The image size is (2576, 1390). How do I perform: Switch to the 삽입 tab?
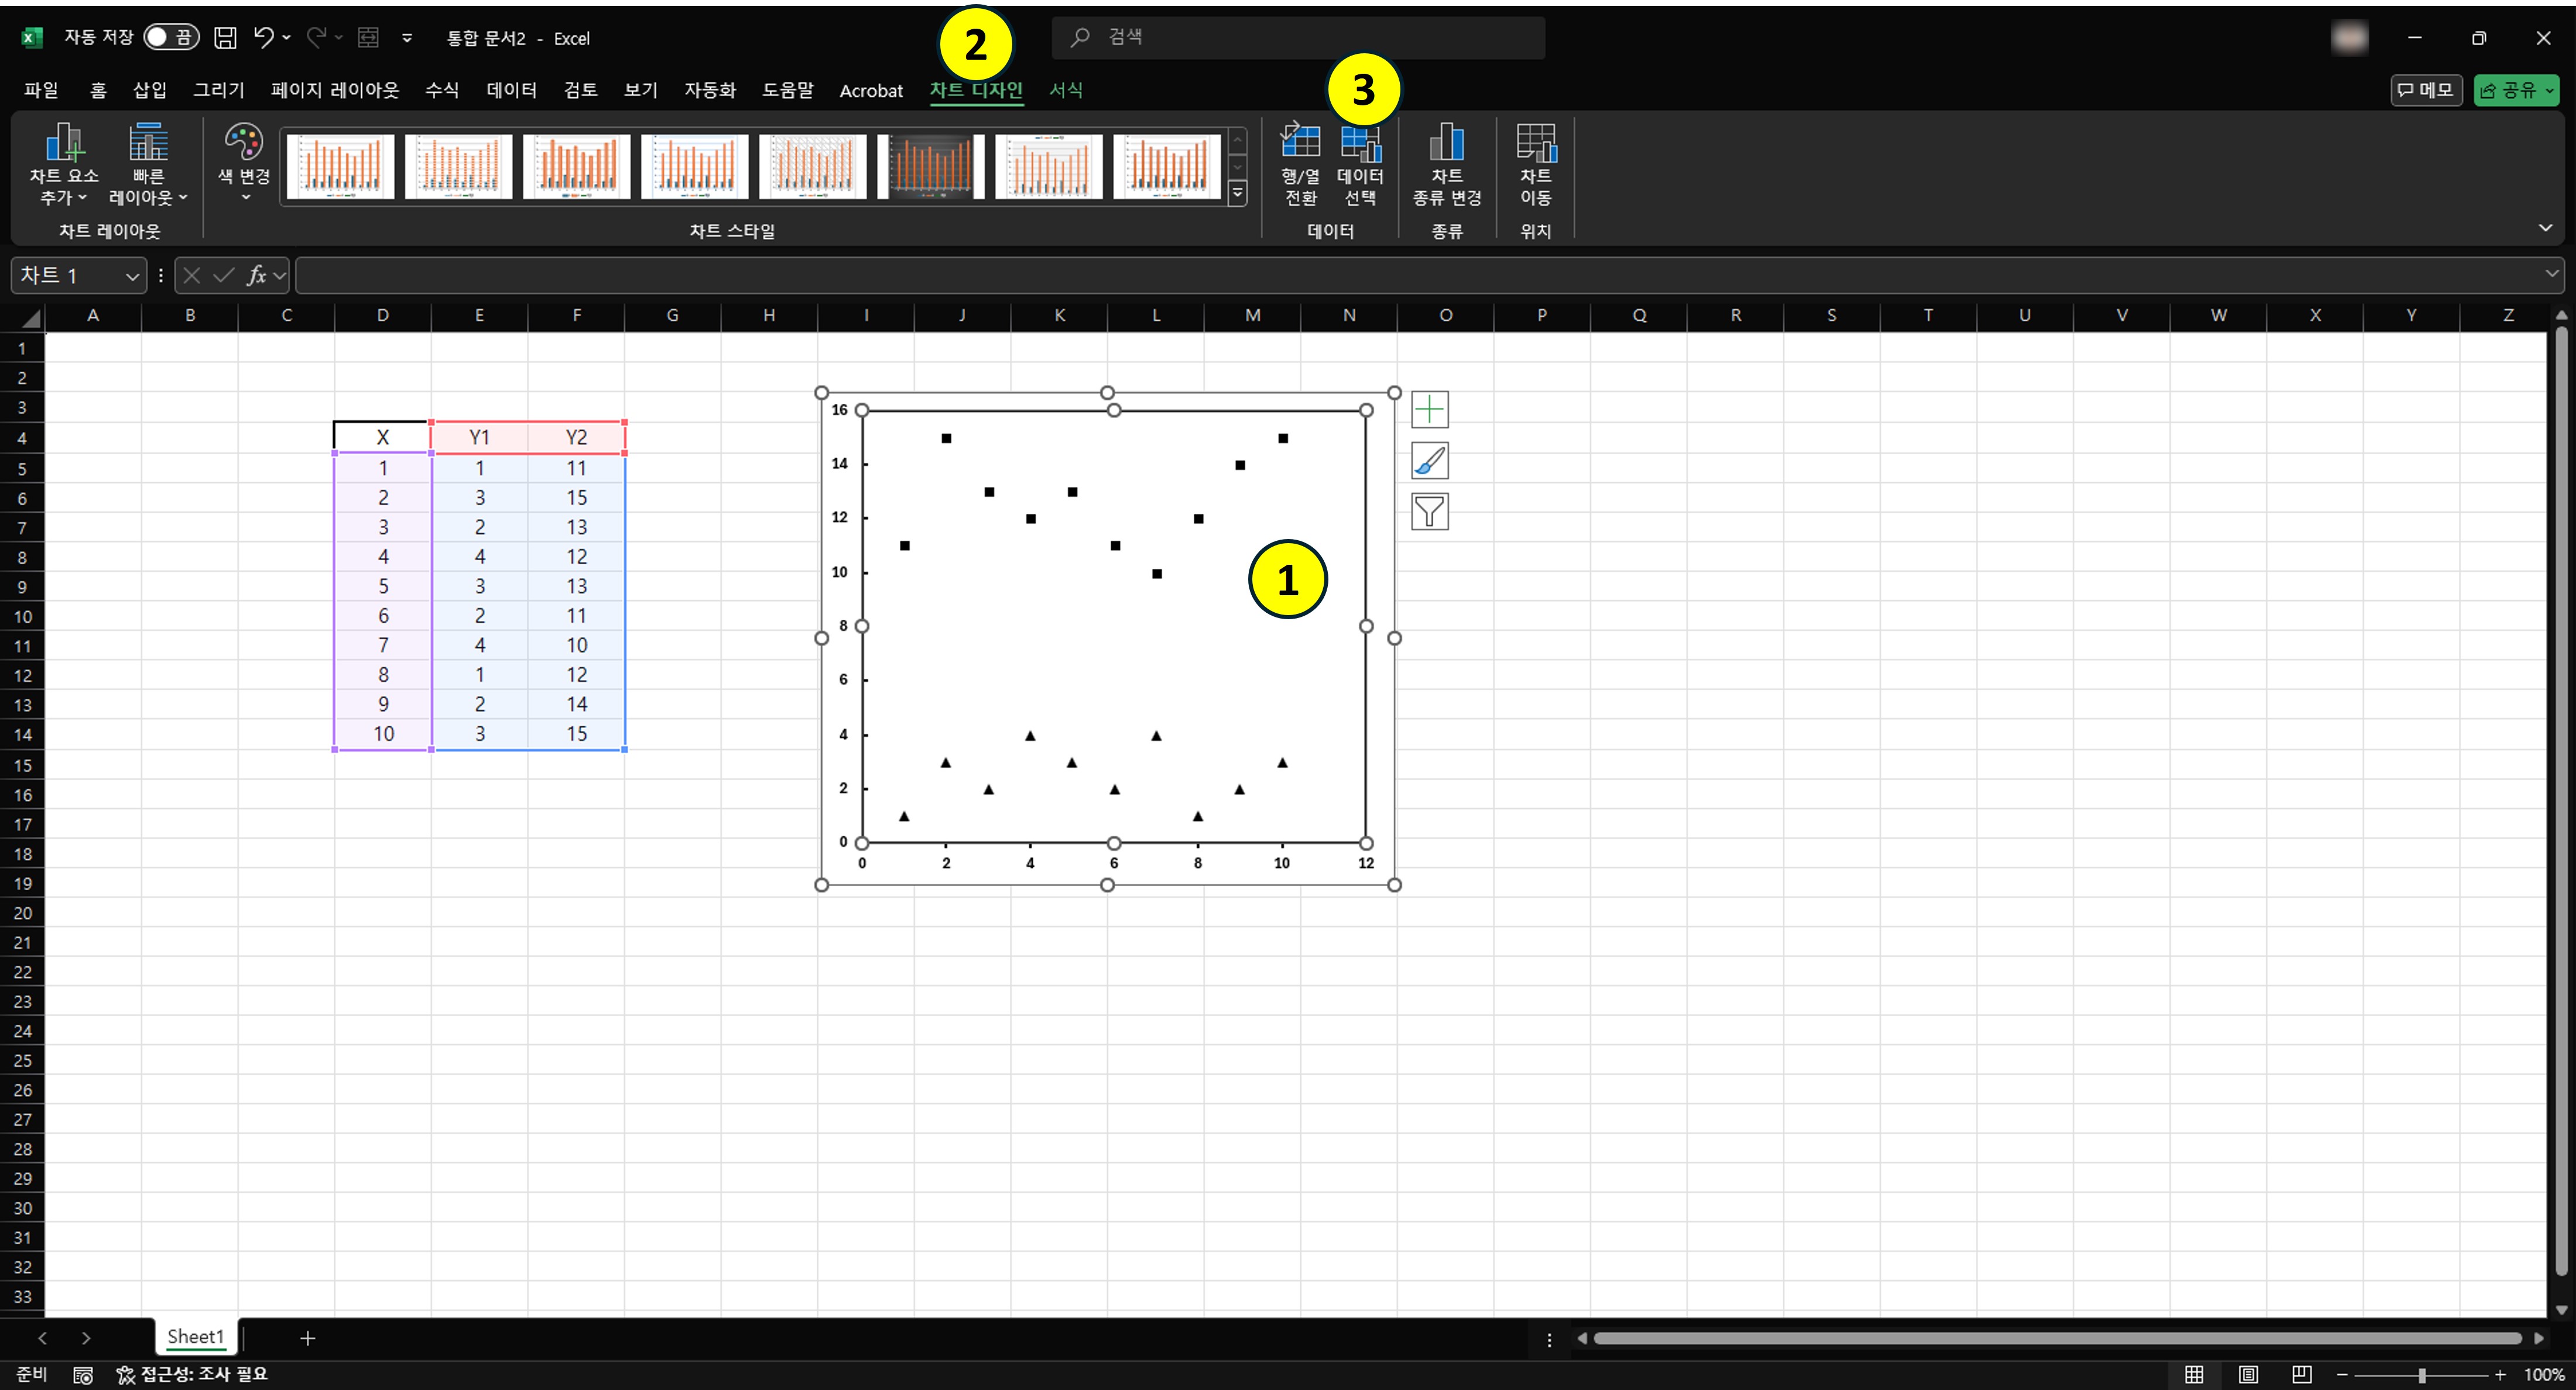click(x=150, y=90)
